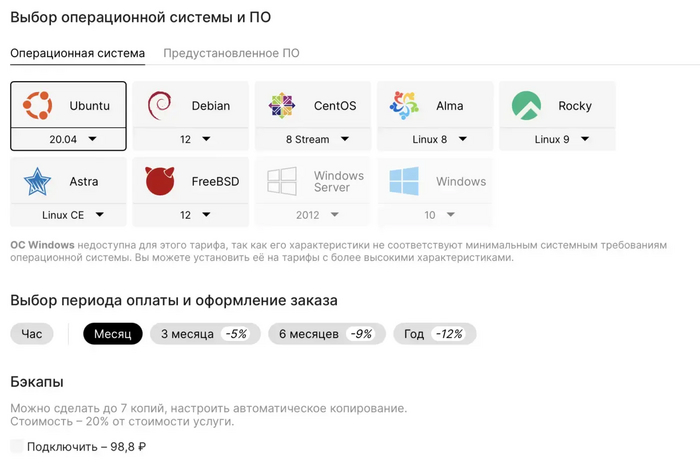Open Ubuntu 20.04 version dropdown
Screen dimensions: 700x465
(x=68, y=139)
